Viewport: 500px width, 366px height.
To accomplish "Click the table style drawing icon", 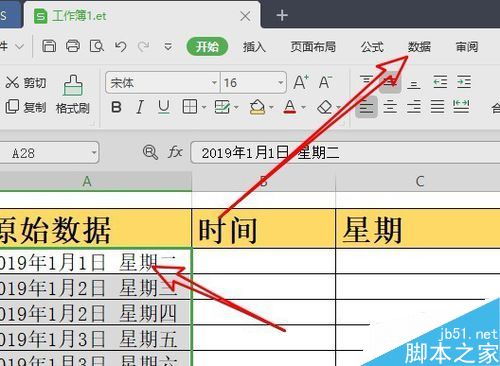I will [222, 107].
